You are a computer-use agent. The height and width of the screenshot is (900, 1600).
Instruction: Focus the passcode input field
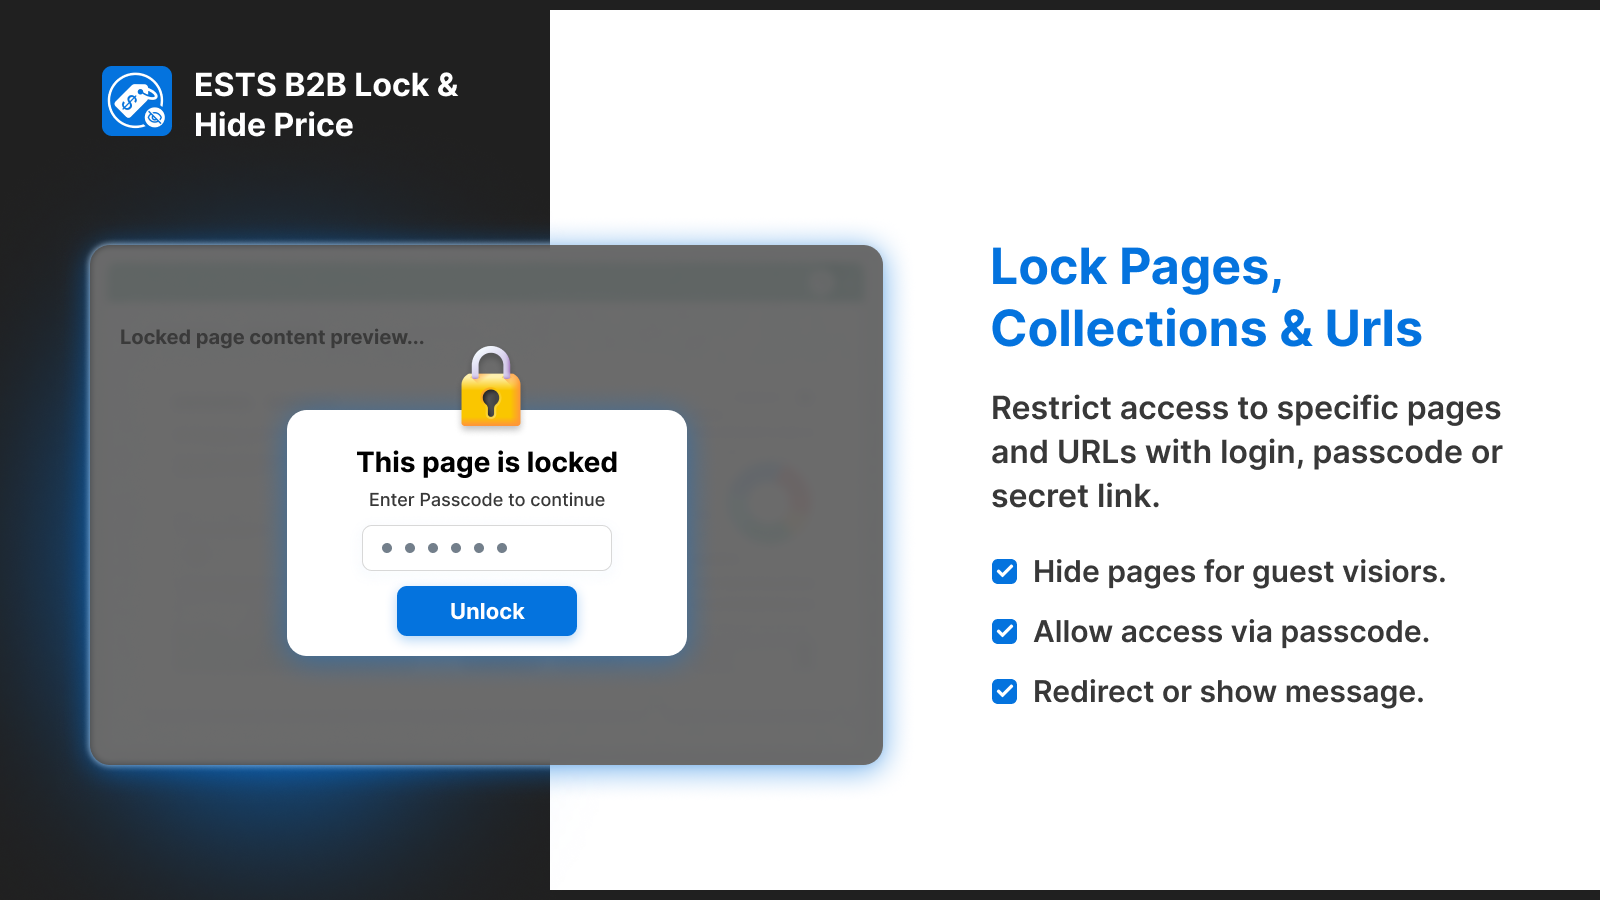click(487, 548)
